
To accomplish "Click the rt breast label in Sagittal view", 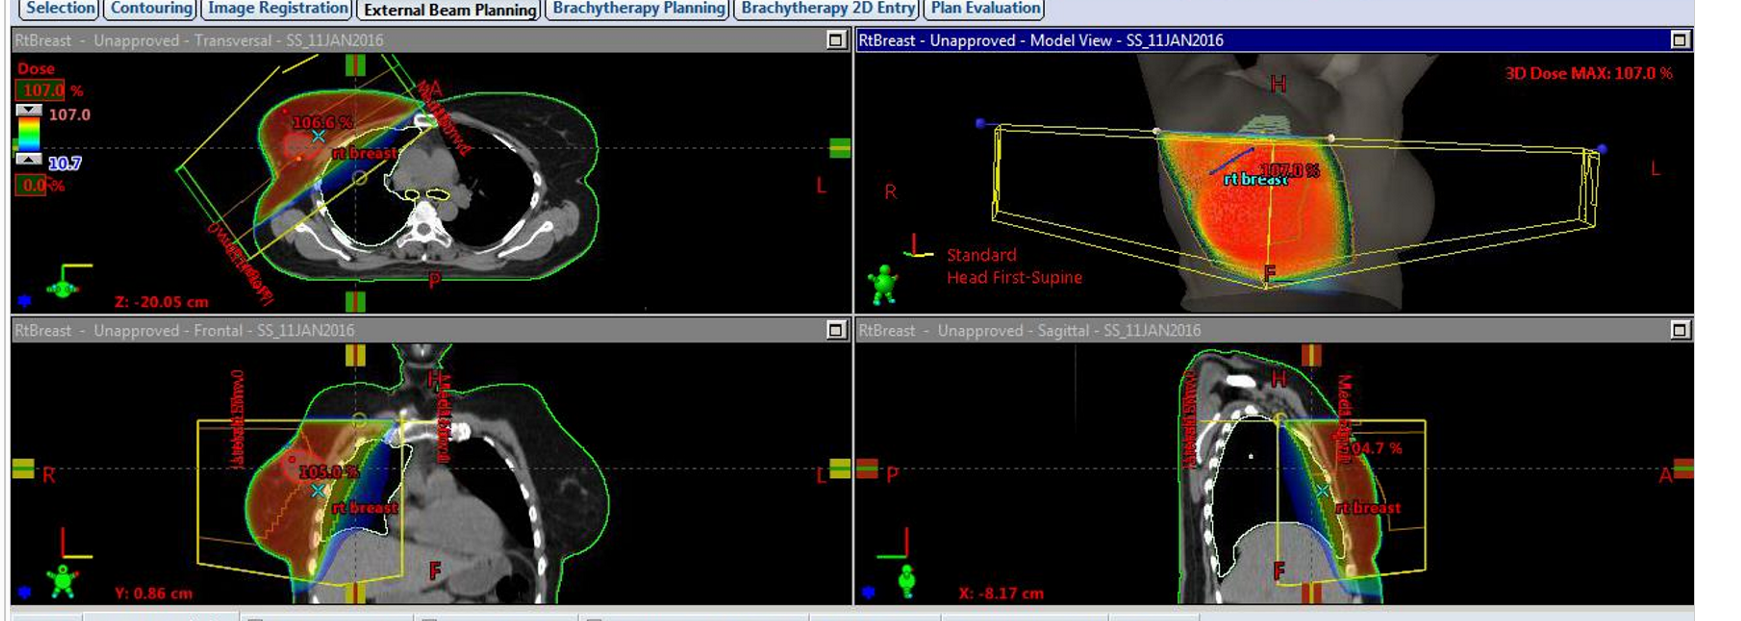I will [1368, 508].
